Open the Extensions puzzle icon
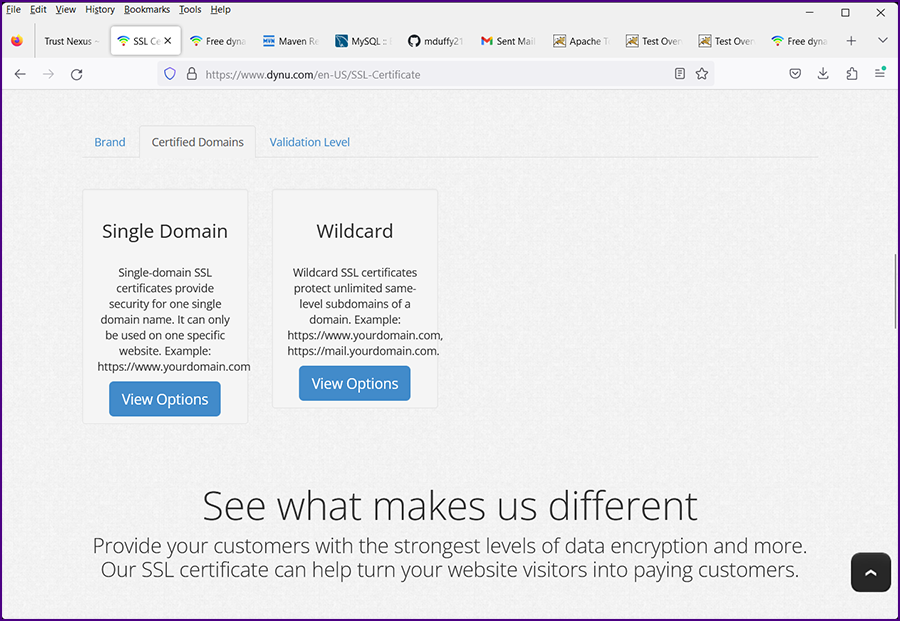The width and height of the screenshot is (900, 621). point(852,74)
